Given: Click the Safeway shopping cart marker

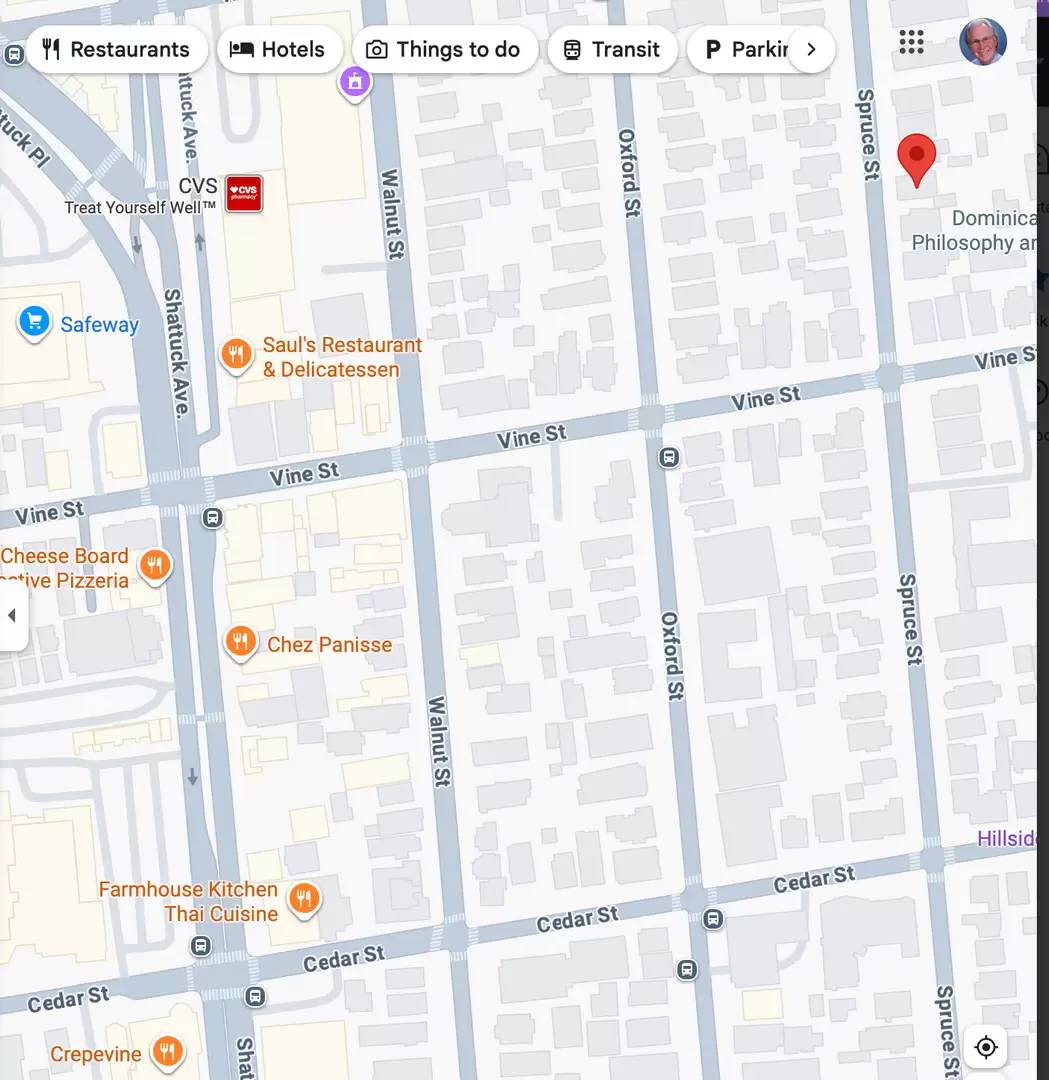Looking at the screenshot, I should coord(34,323).
